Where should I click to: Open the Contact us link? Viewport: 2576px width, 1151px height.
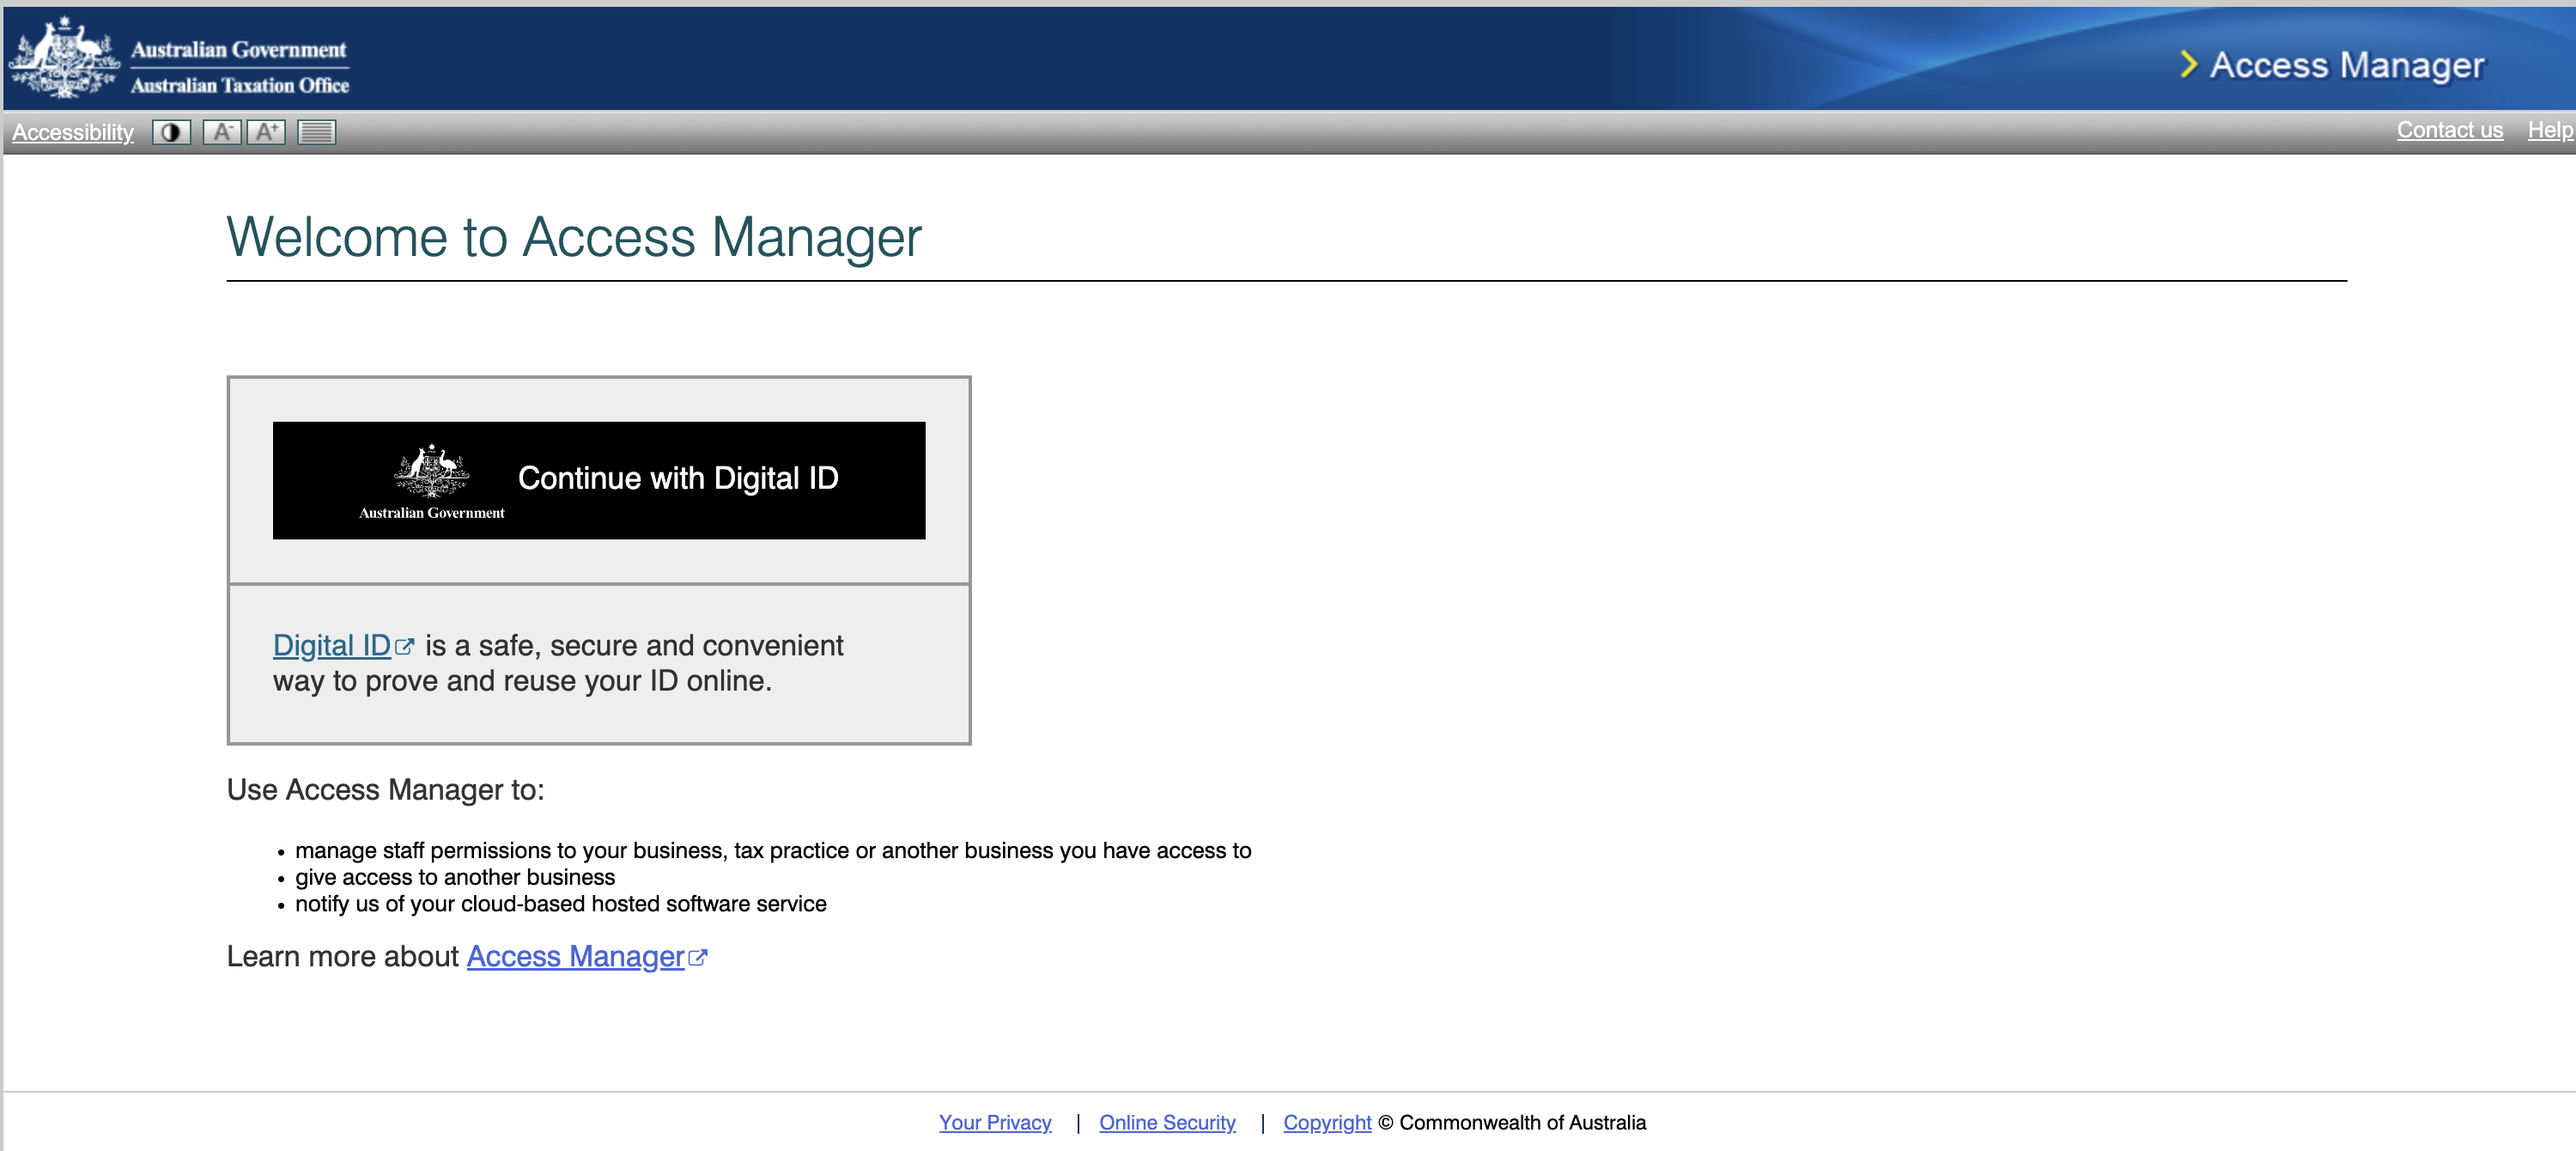click(2449, 130)
